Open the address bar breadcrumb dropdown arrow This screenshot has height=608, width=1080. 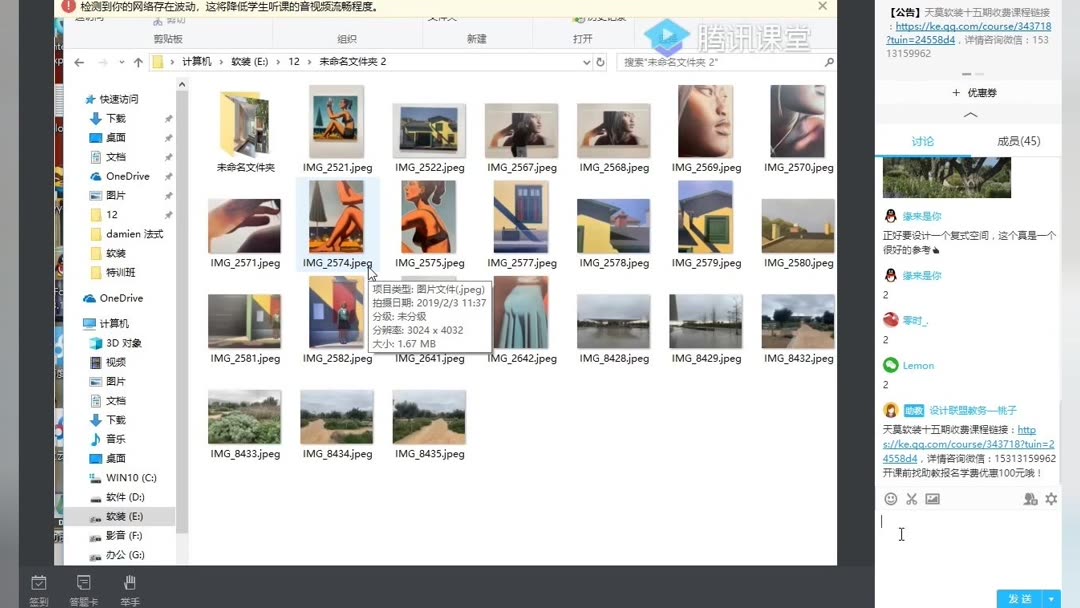[x=587, y=62]
